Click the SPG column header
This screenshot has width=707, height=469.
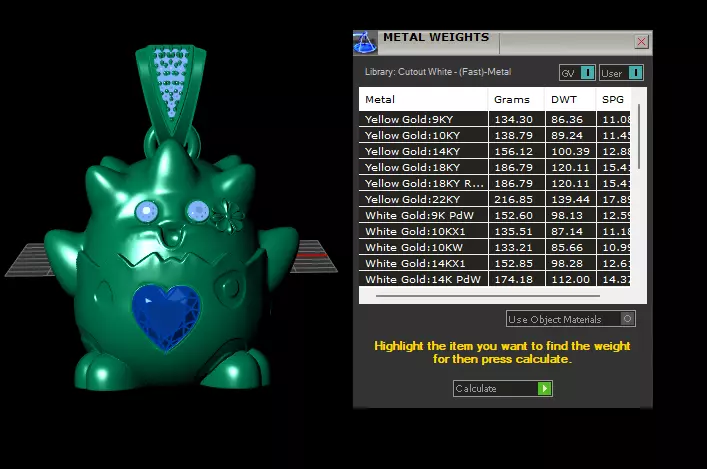point(613,99)
